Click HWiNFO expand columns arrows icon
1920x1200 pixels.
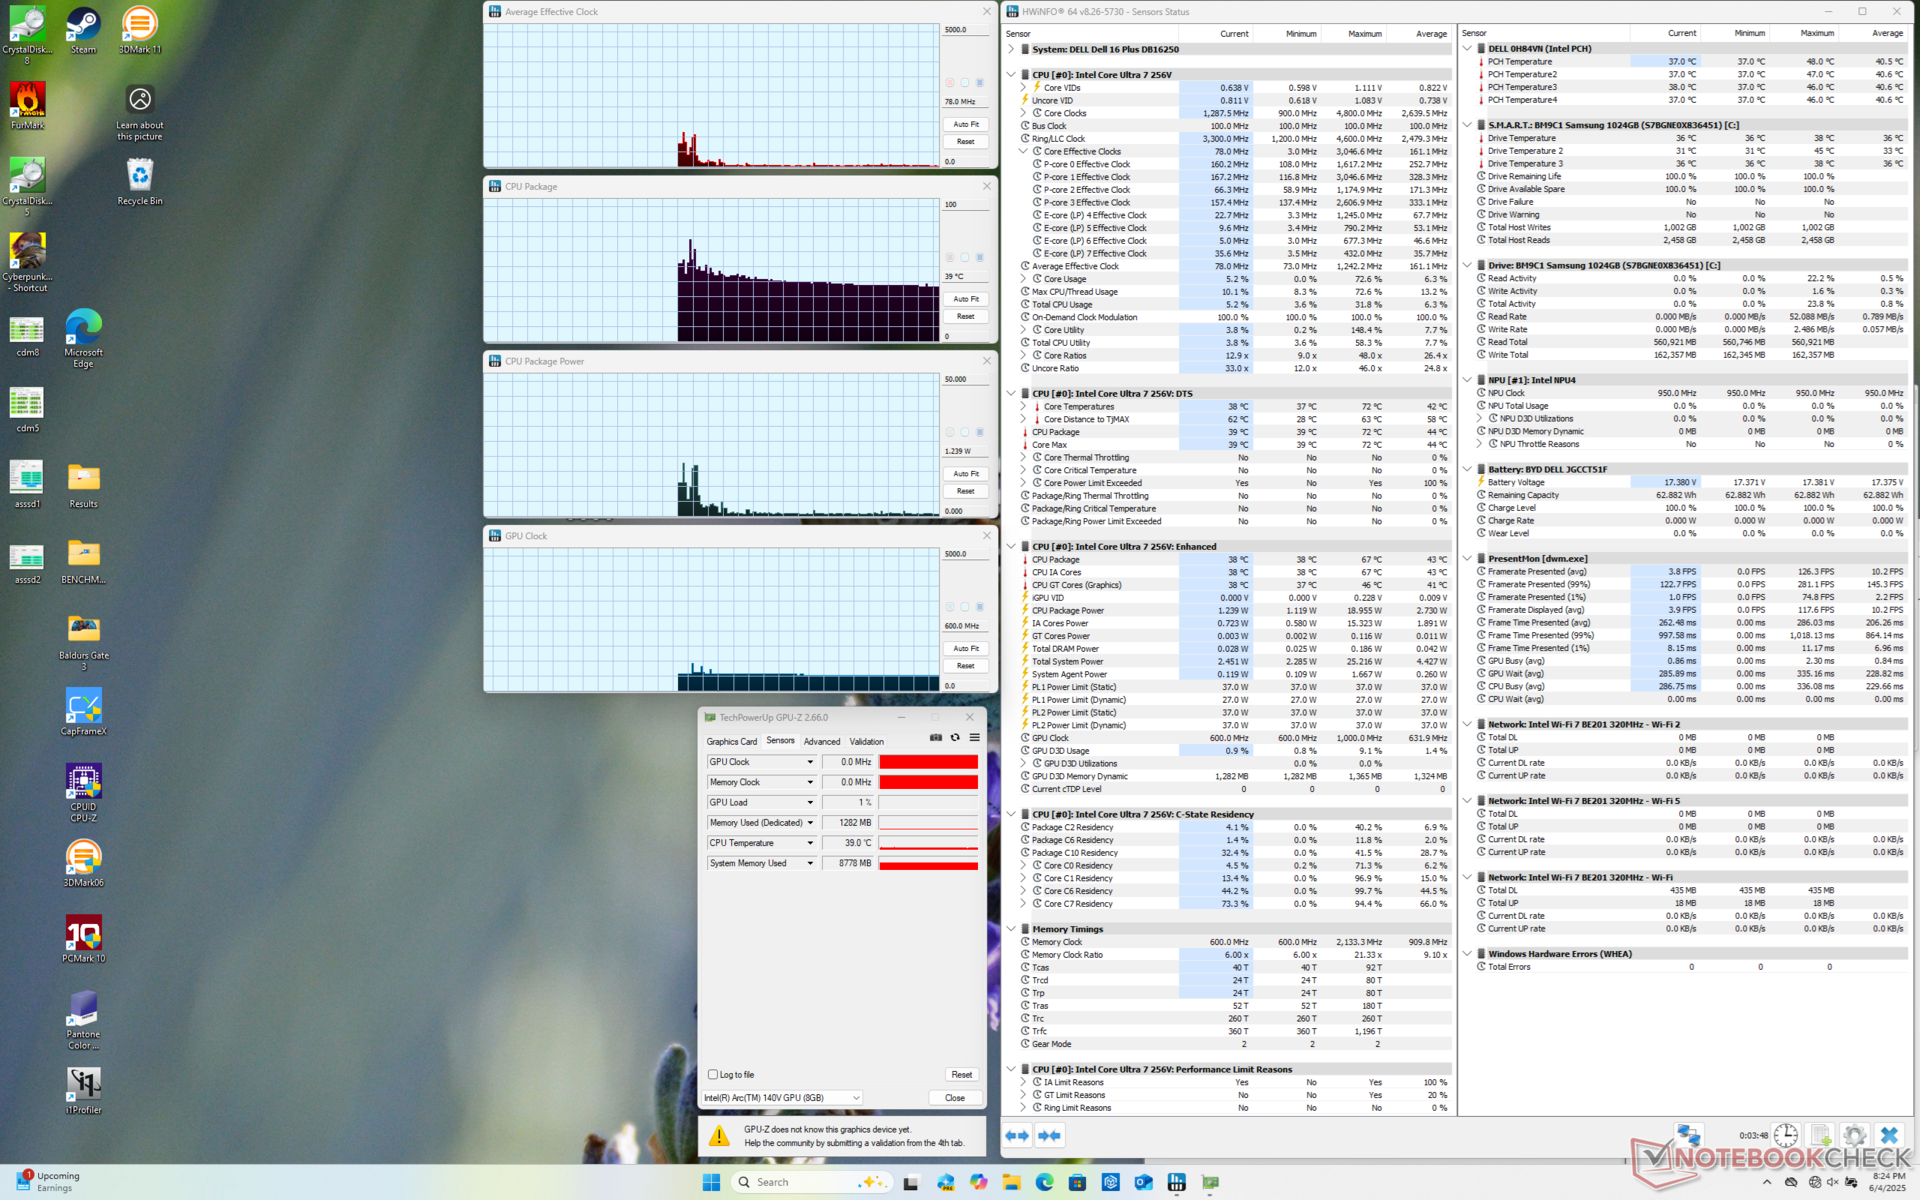pos(1017,1135)
